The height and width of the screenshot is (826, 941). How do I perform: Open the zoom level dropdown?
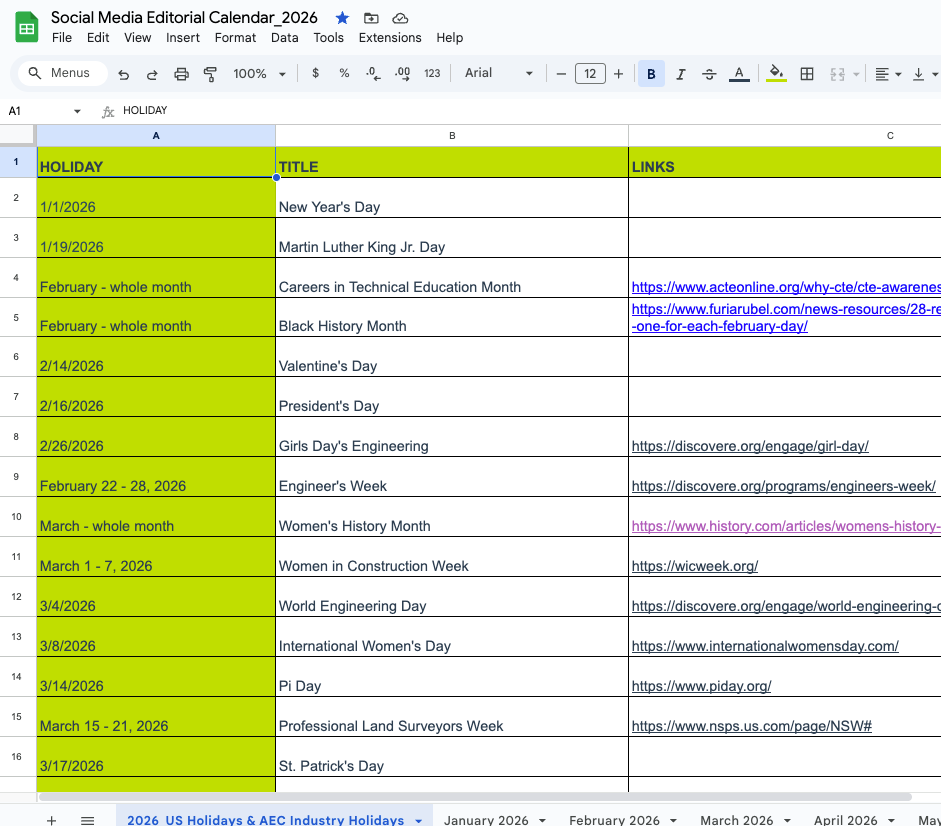pos(260,73)
